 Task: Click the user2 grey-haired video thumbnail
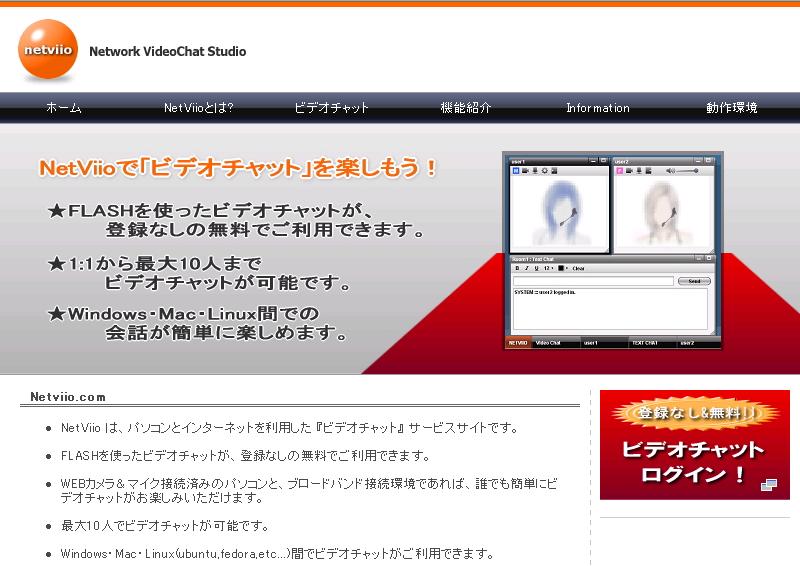tap(664, 214)
